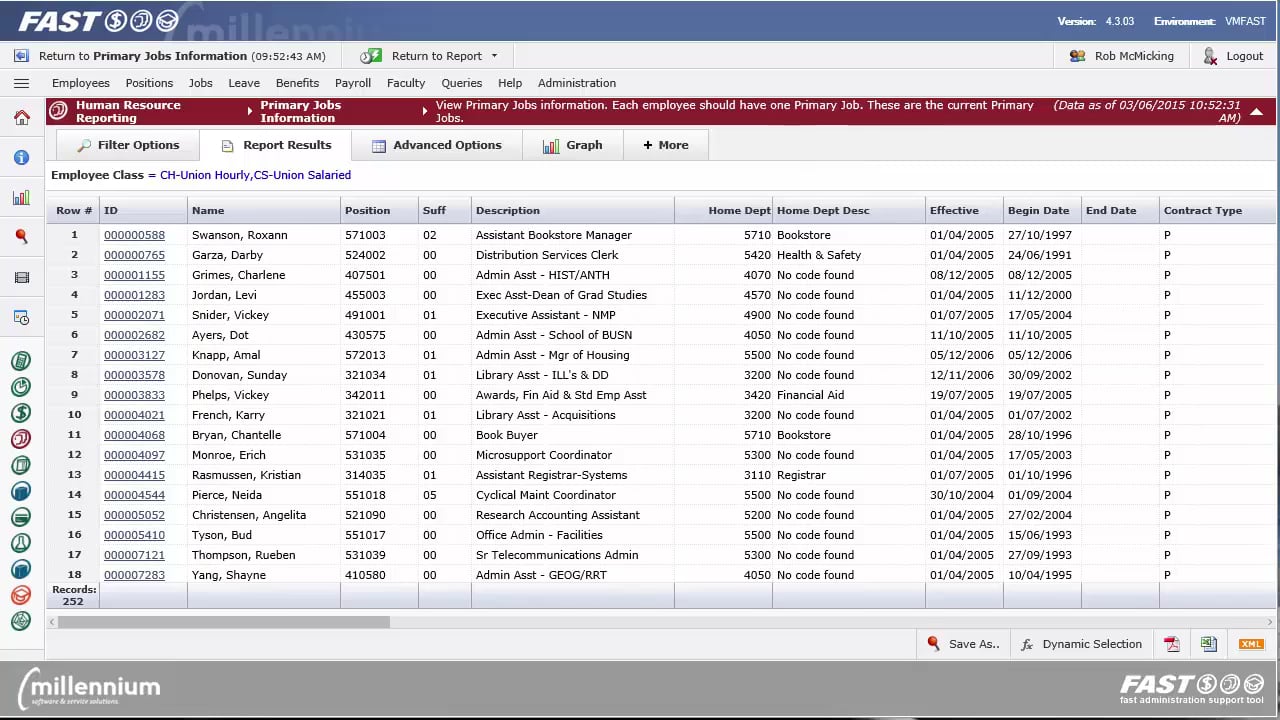This screenshot has height=720, width=1280.
Task: Open the blue information icon in sidebar
Action: 21,158
